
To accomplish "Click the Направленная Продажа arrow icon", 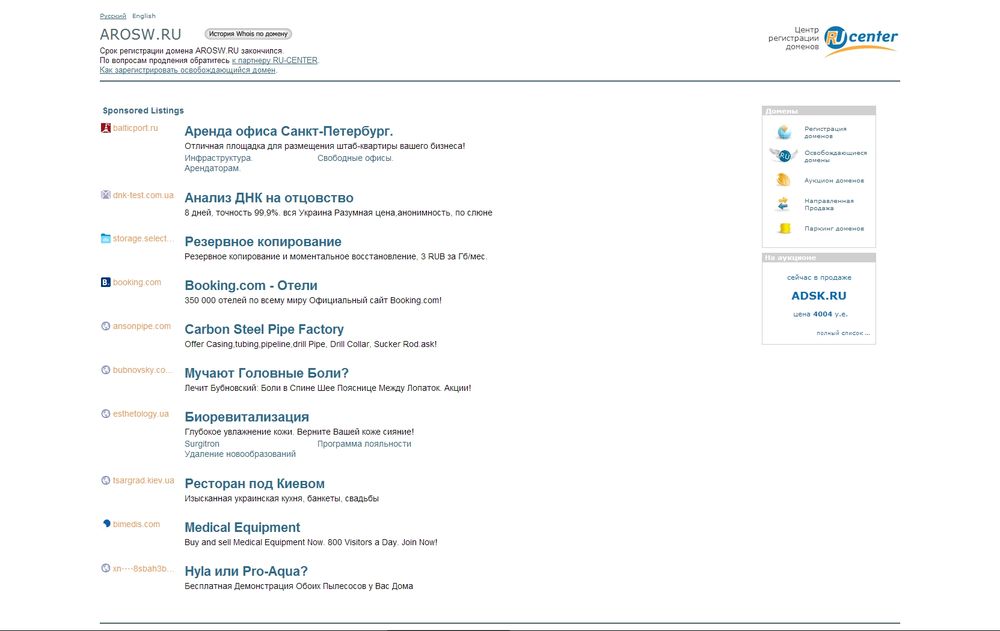I will click(784, 204).
